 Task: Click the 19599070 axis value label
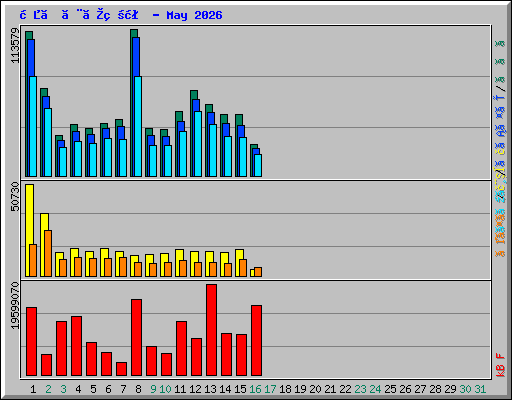click(15, 305)
